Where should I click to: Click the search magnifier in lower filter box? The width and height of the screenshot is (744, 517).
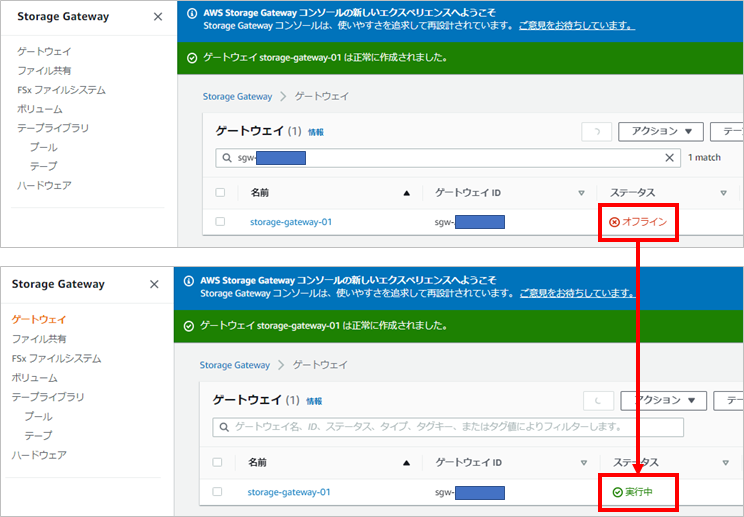pyautogui.click(x=224, y=427)
